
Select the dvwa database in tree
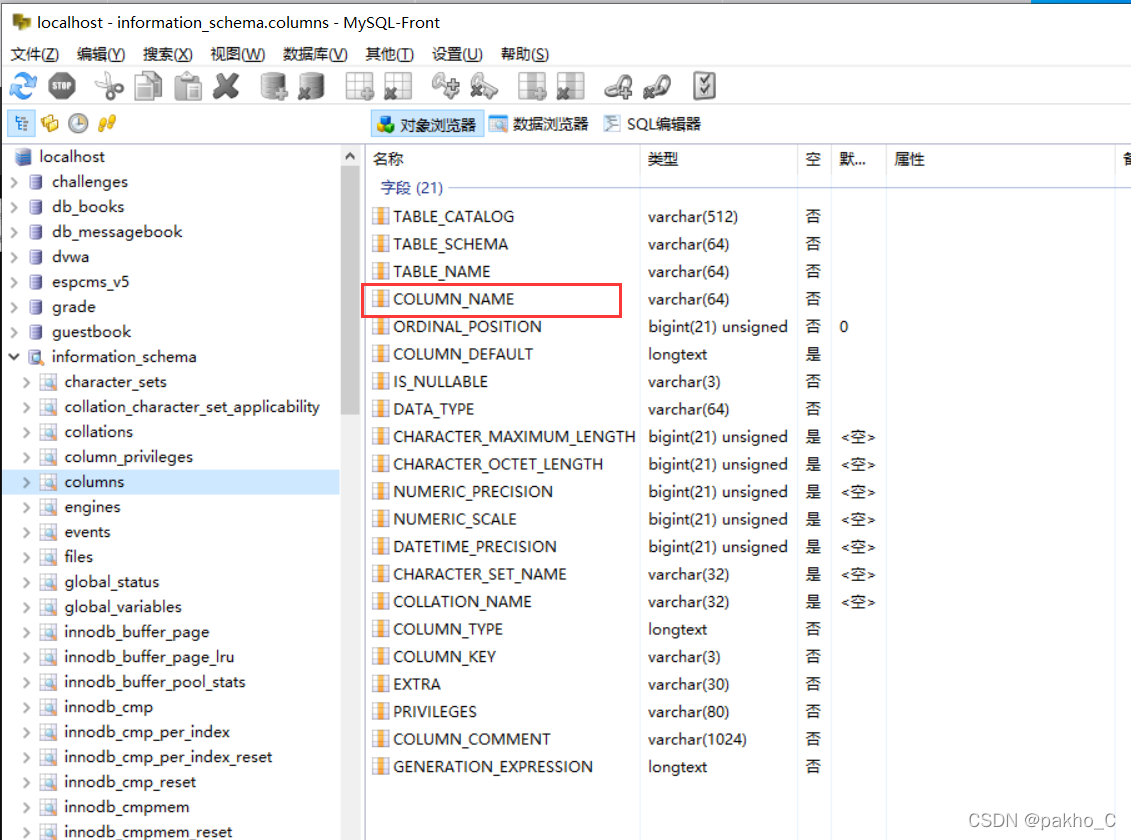click(x=71, y=257)
